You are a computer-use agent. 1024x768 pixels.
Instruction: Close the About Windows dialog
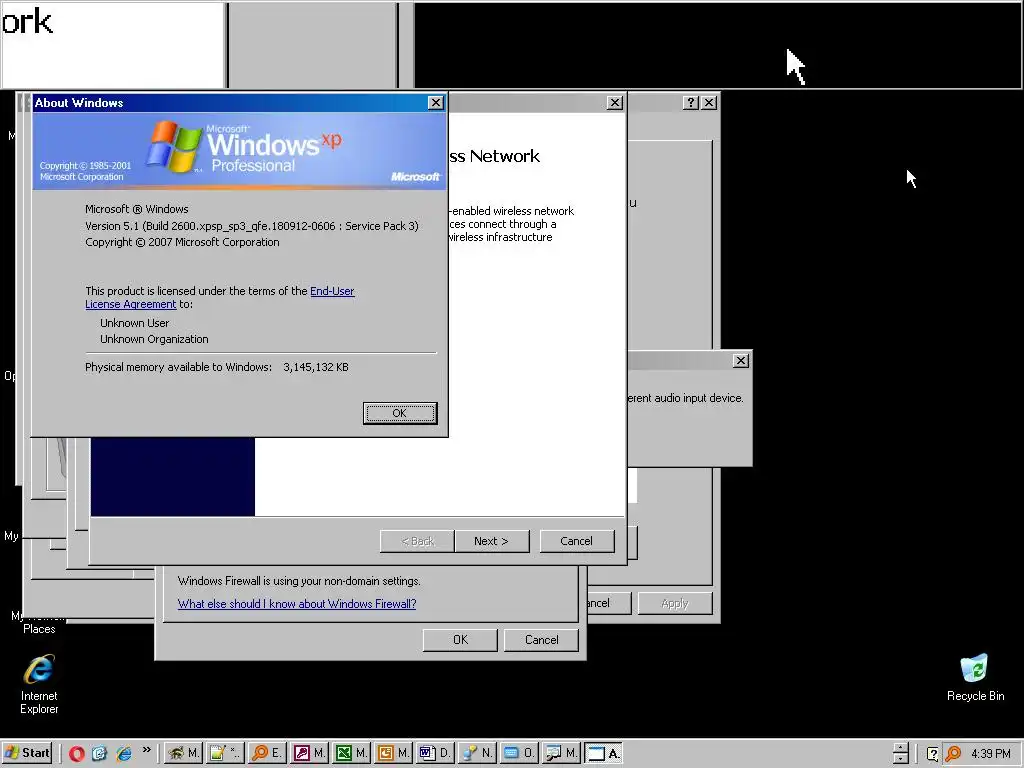point(436,103)
